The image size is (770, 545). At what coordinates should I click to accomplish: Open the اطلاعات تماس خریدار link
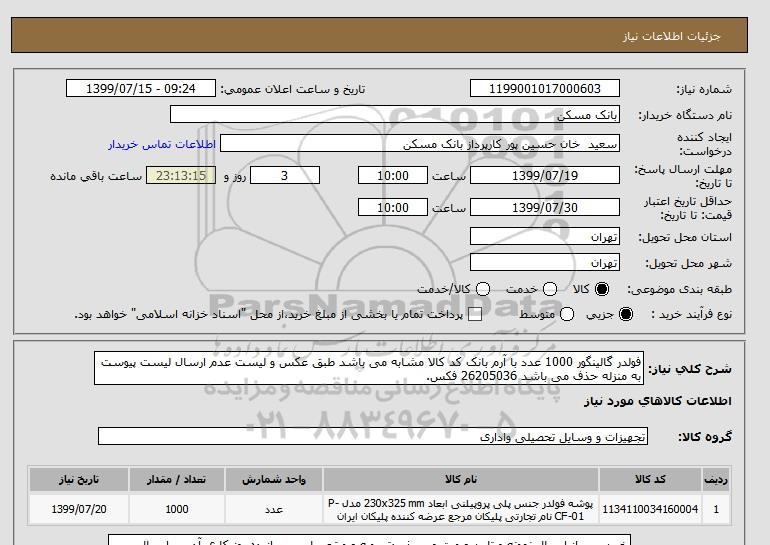pos(162,145)
